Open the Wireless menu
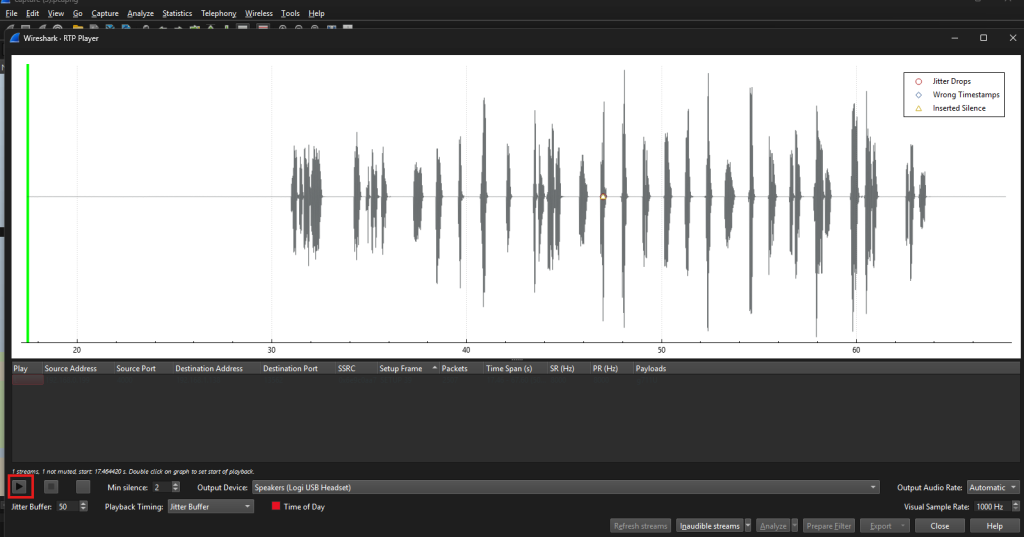The image size is (1024, 537). [259, 13]
